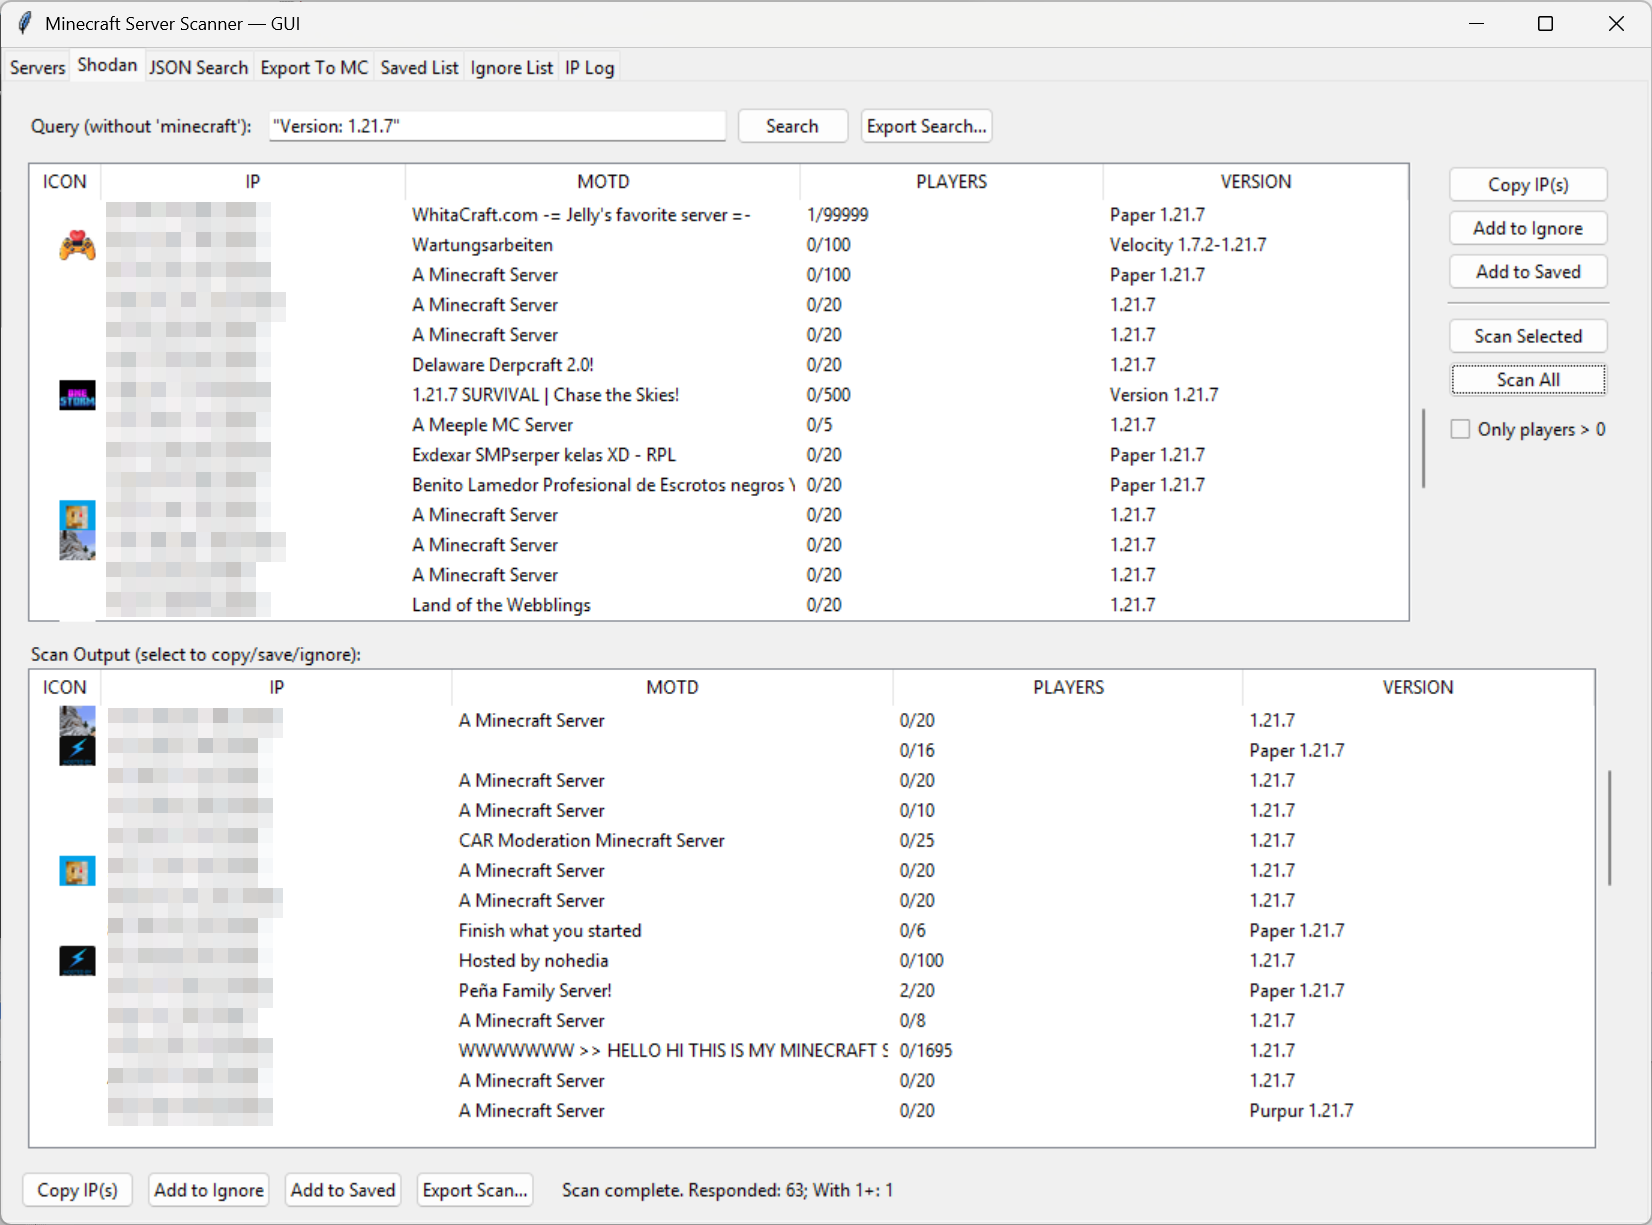
Task: Open the JSON Search tab
Action: pos(198,67)
